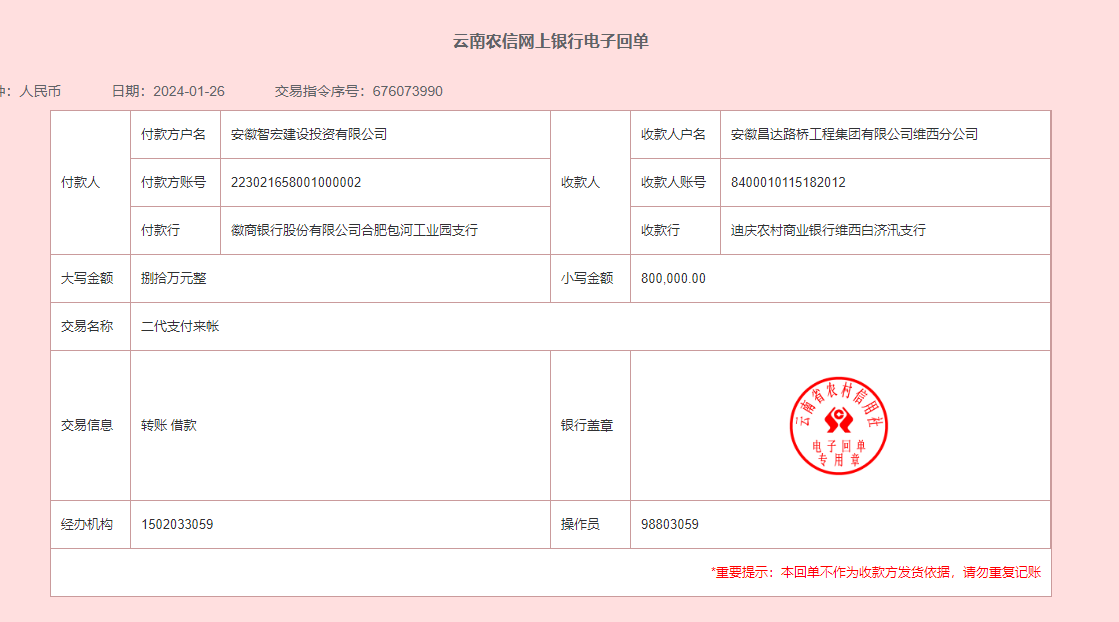Click operator number 98803059
This screenshot has width=1119, height=622.
click(x=669, y=524)
